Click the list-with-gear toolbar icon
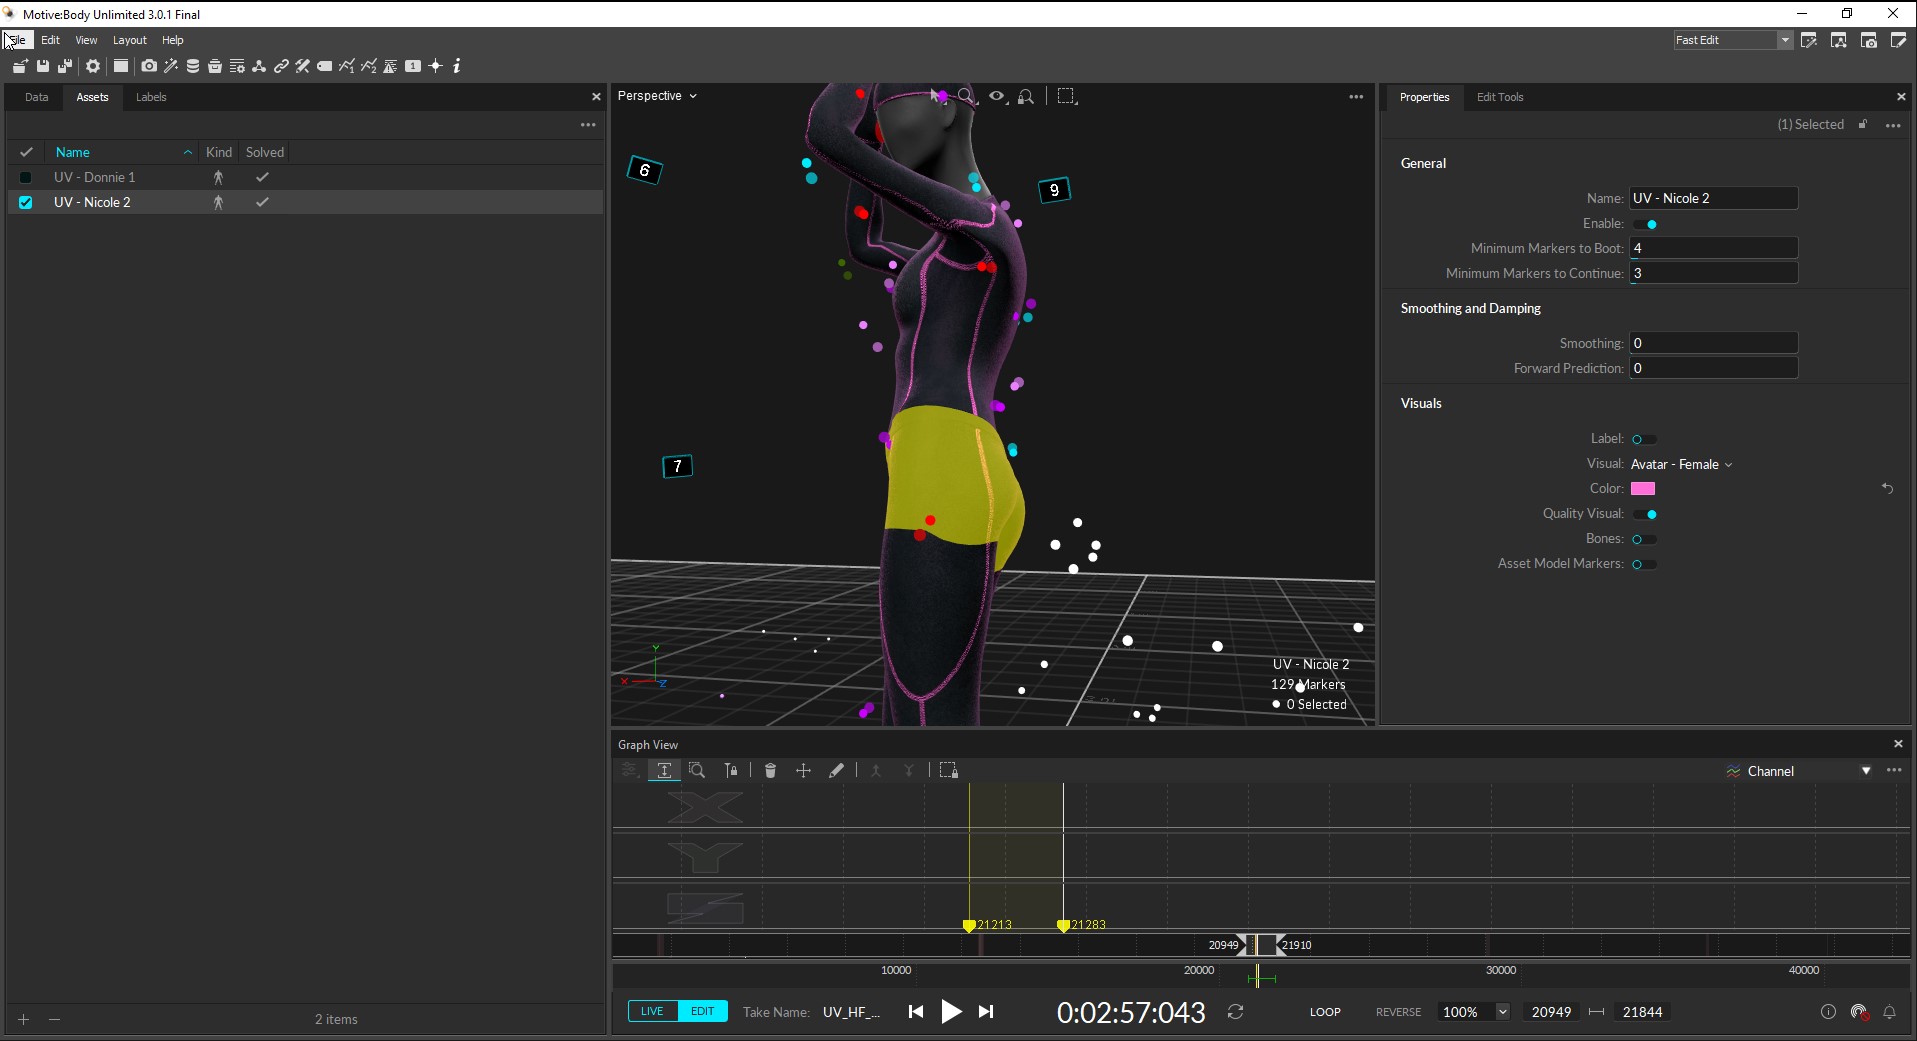This screenshot has width=1917, height=1041. 237,66
